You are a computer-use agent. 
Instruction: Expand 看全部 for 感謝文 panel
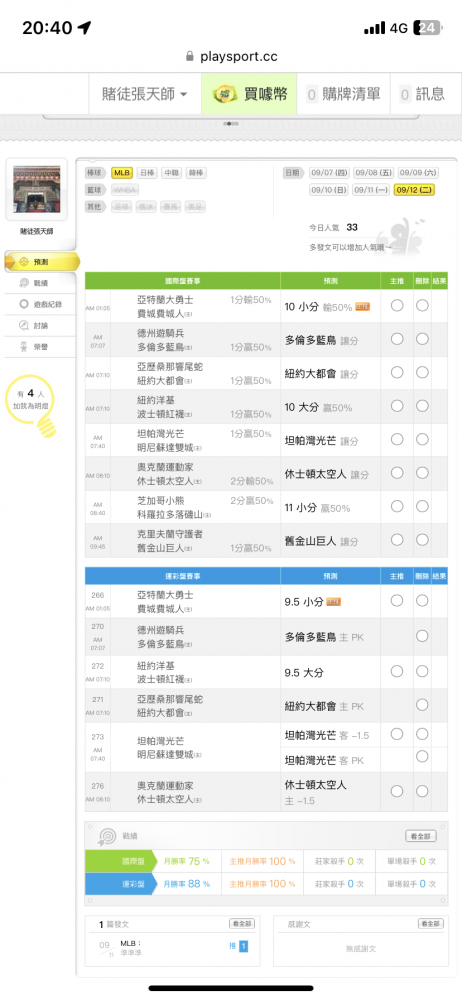pyautogui.click(x=431, y=923)
